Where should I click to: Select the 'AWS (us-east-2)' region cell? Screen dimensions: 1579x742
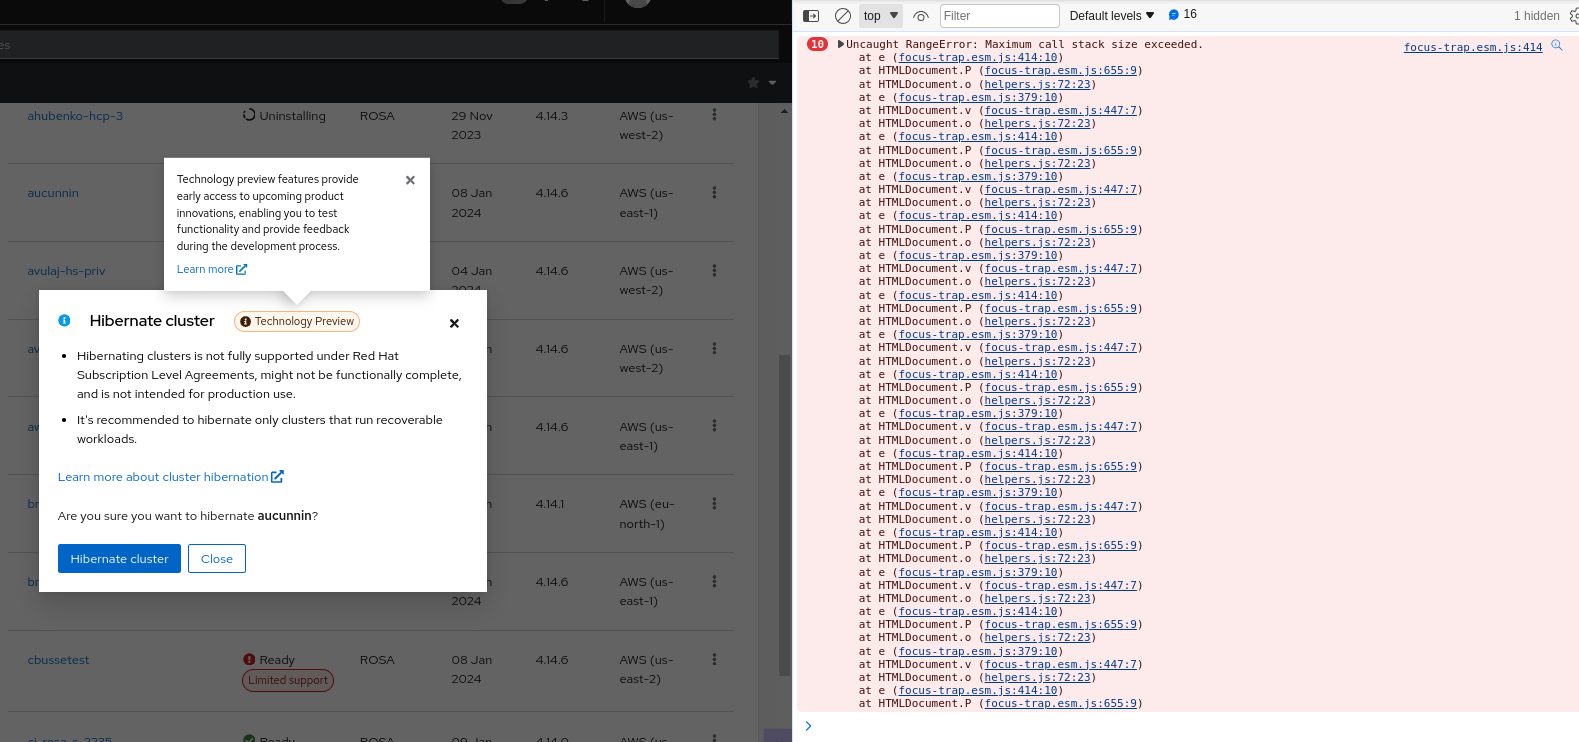point(646,669)
